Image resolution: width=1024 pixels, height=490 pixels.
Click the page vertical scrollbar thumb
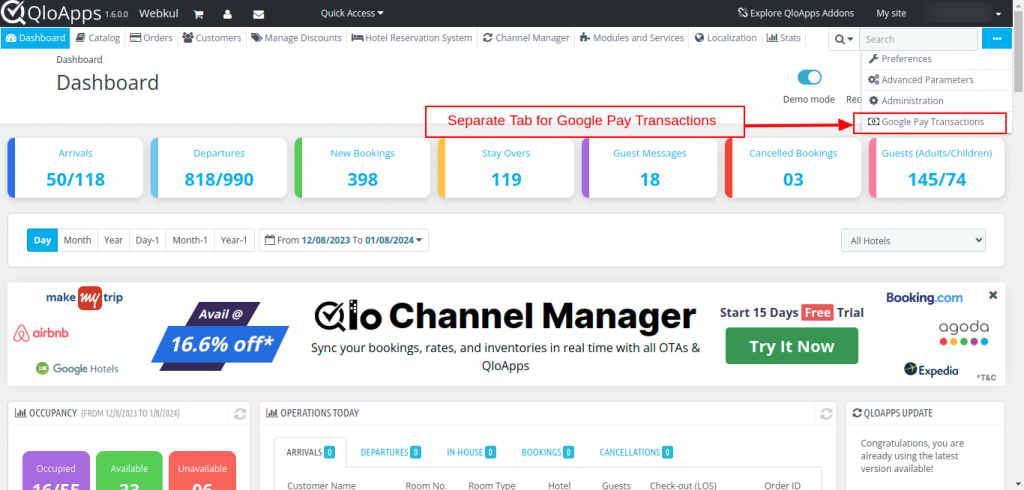[x=1018, y=49]
